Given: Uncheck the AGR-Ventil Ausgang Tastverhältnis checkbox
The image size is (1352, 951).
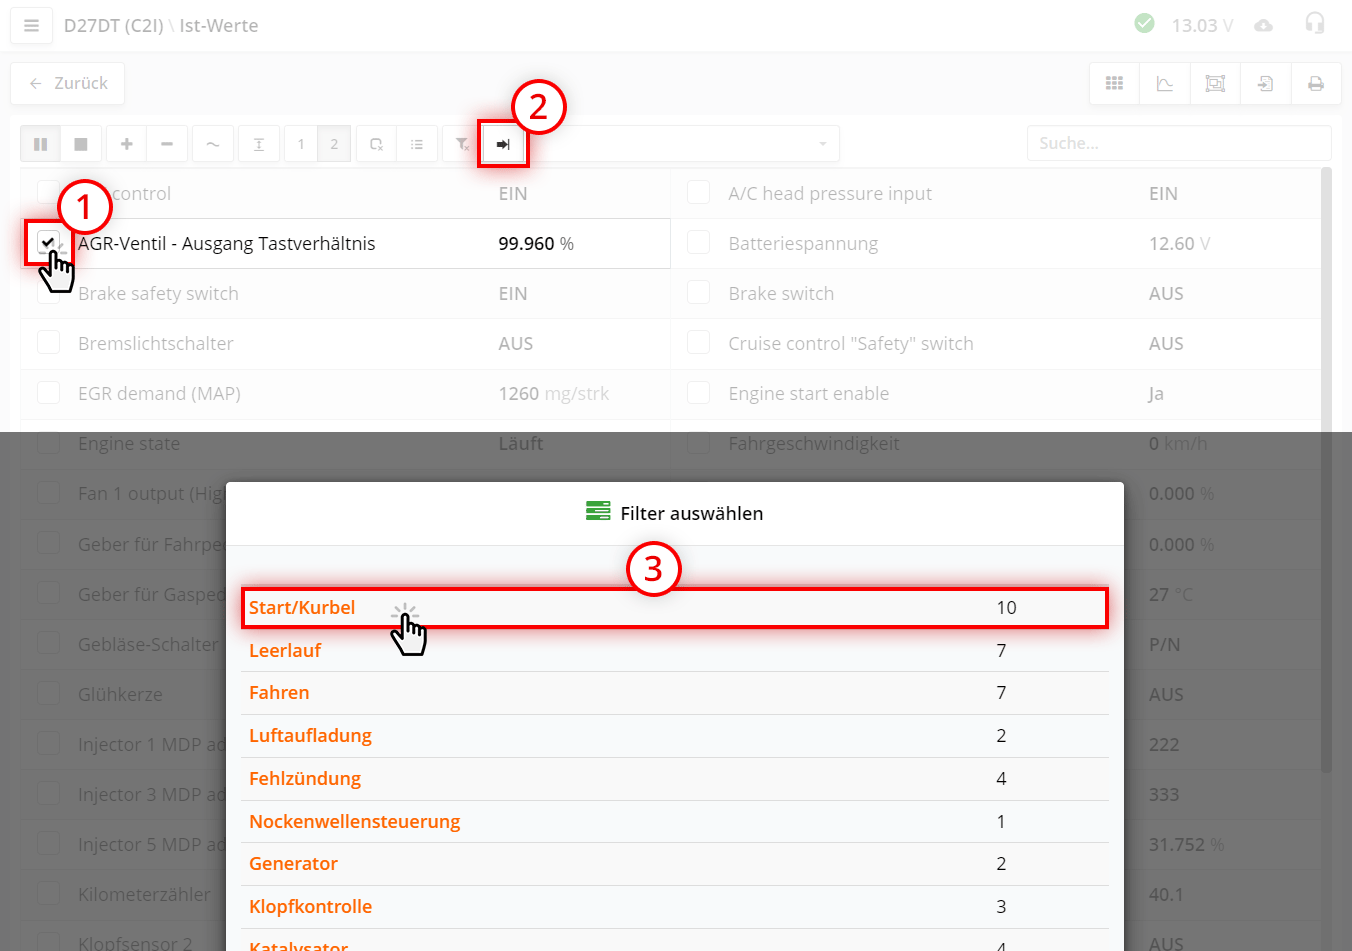Looking at the screenshot, I should pos(48,242).
